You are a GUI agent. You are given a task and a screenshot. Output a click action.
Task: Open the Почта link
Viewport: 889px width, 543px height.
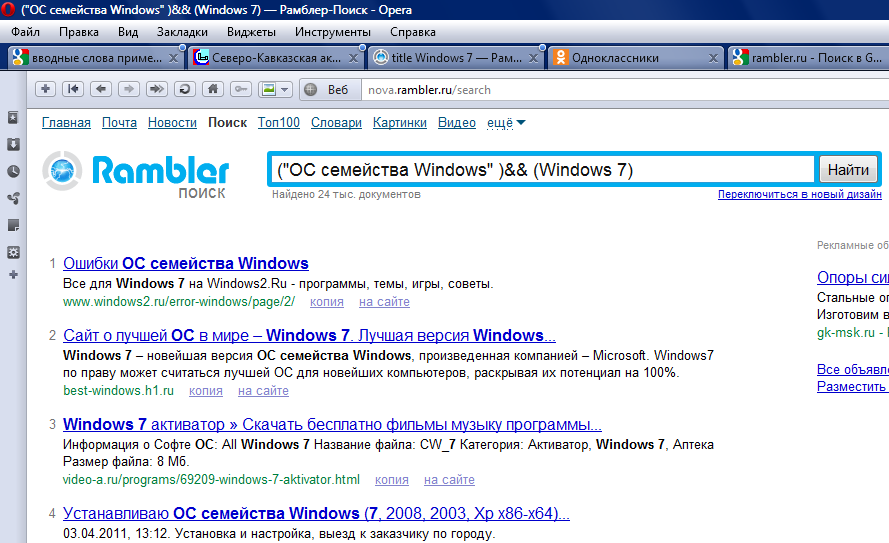(119, 122)
